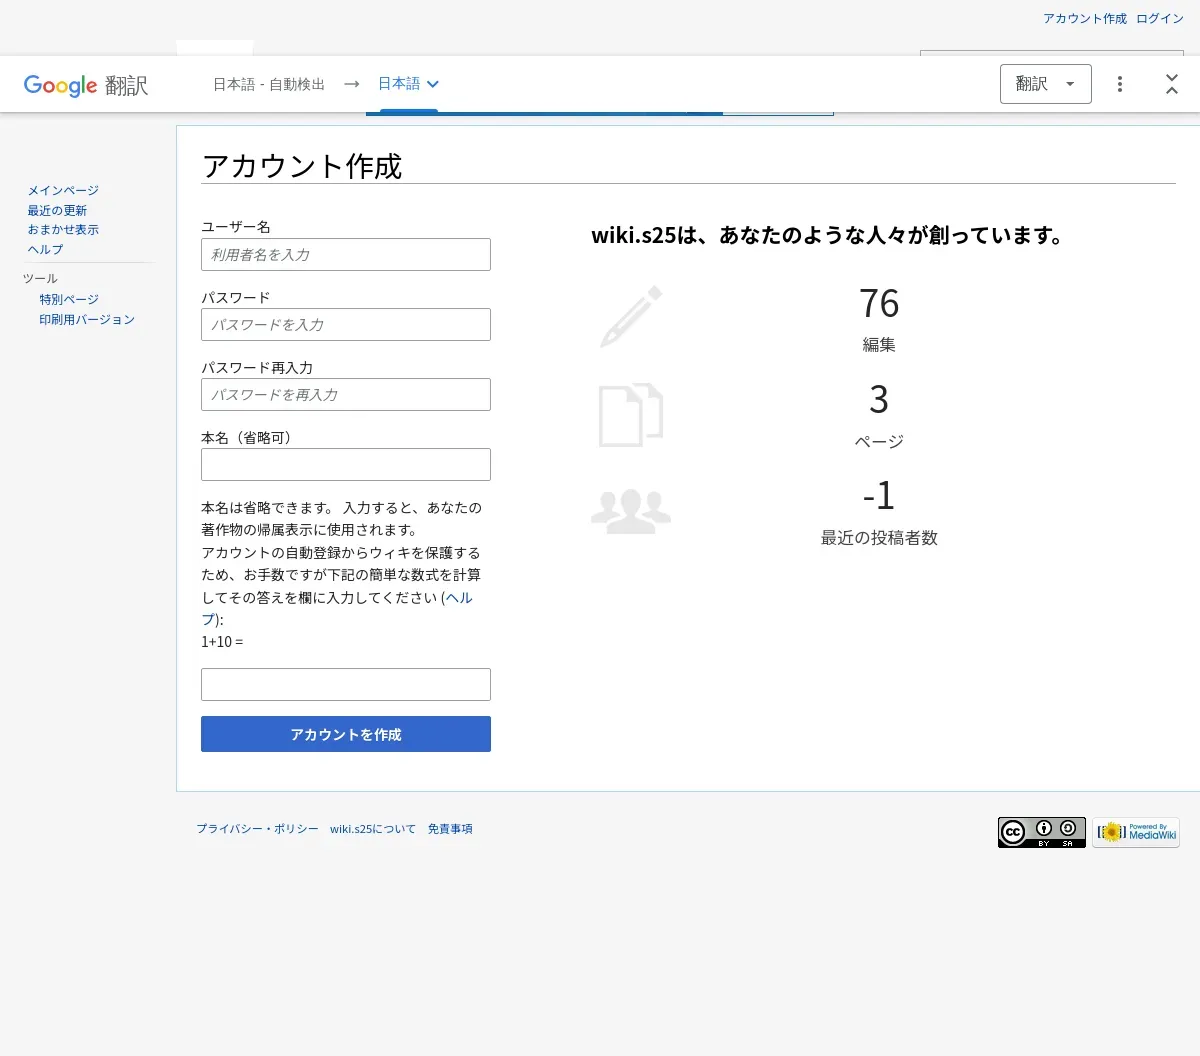Screen dimensions: 1200x1056
Task: Click the Powered by MediaWiki badge
Action: coord(1135,832)
